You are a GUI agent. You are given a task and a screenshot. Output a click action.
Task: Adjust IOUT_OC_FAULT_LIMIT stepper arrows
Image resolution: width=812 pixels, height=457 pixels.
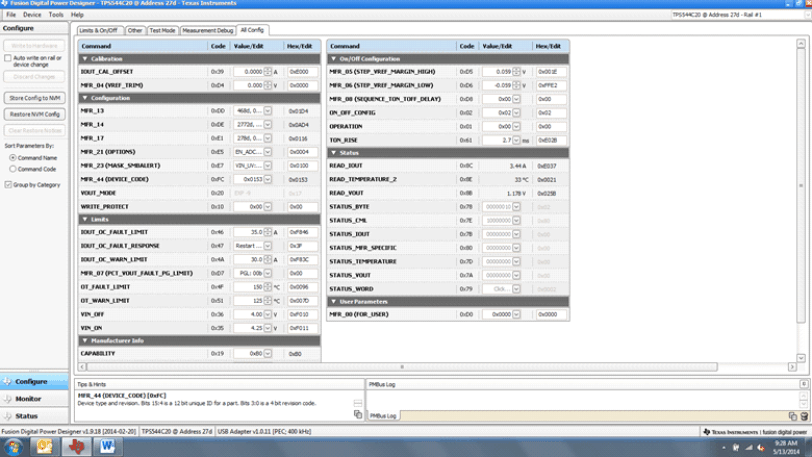pos(268,232)
